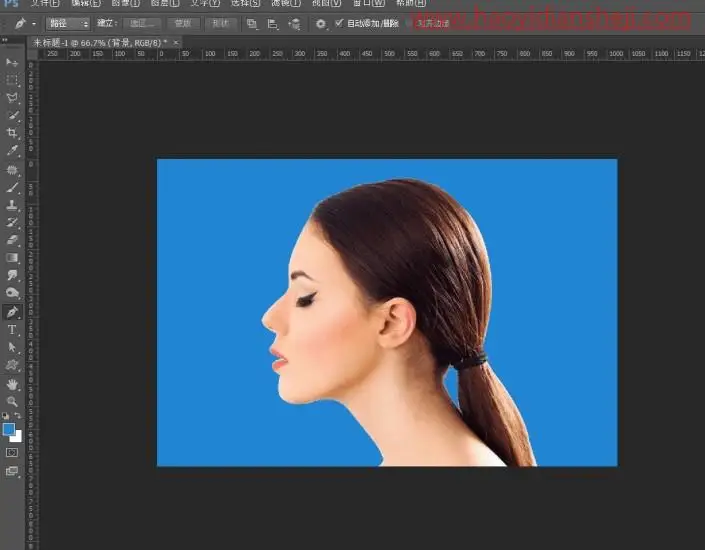Close the 未标题-1 document tab
This screenshot has width=705, height=550.
coord(176,43)
